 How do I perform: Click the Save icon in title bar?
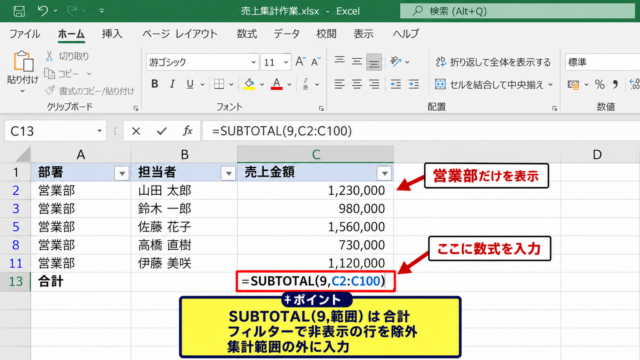19,11
